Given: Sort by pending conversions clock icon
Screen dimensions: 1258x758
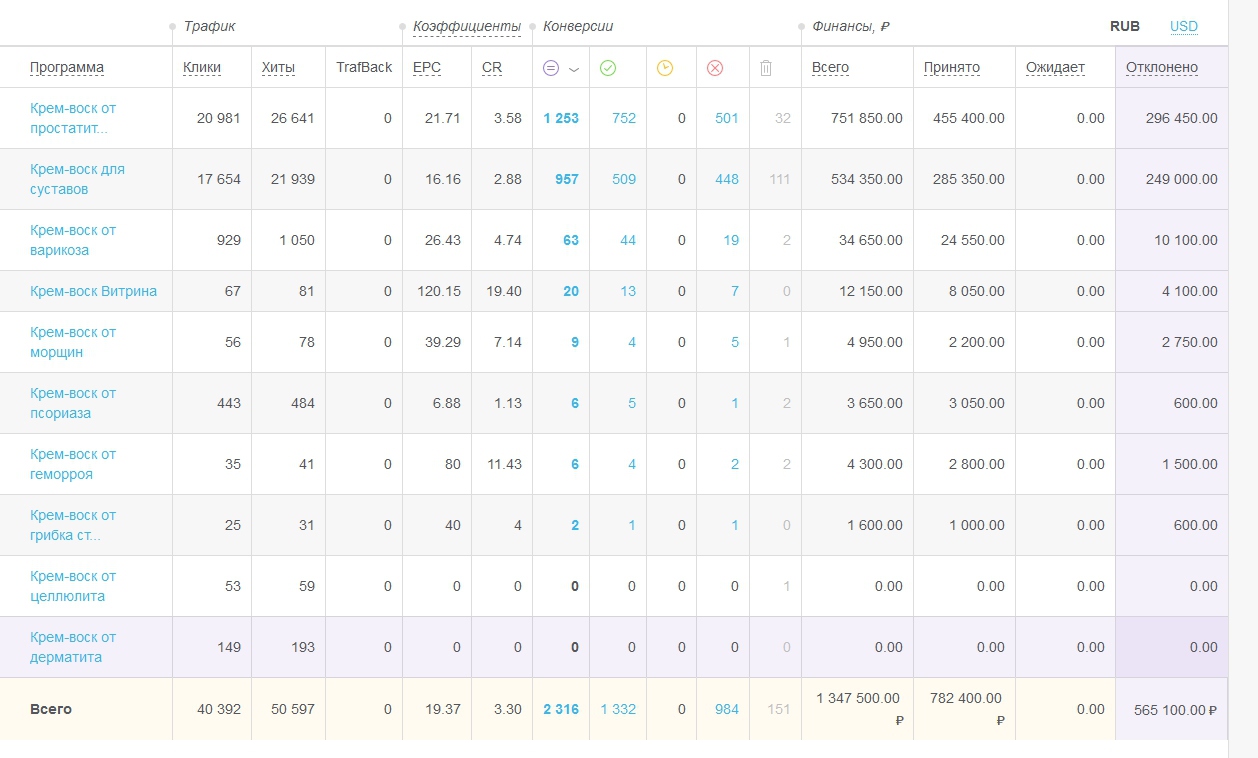Looking at the screenshot, I should [x=665, y=68].
